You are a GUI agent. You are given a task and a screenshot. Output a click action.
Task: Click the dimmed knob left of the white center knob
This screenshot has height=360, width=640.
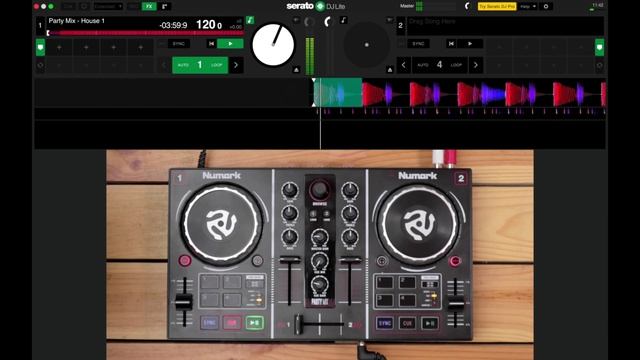[x=309, y=22]
